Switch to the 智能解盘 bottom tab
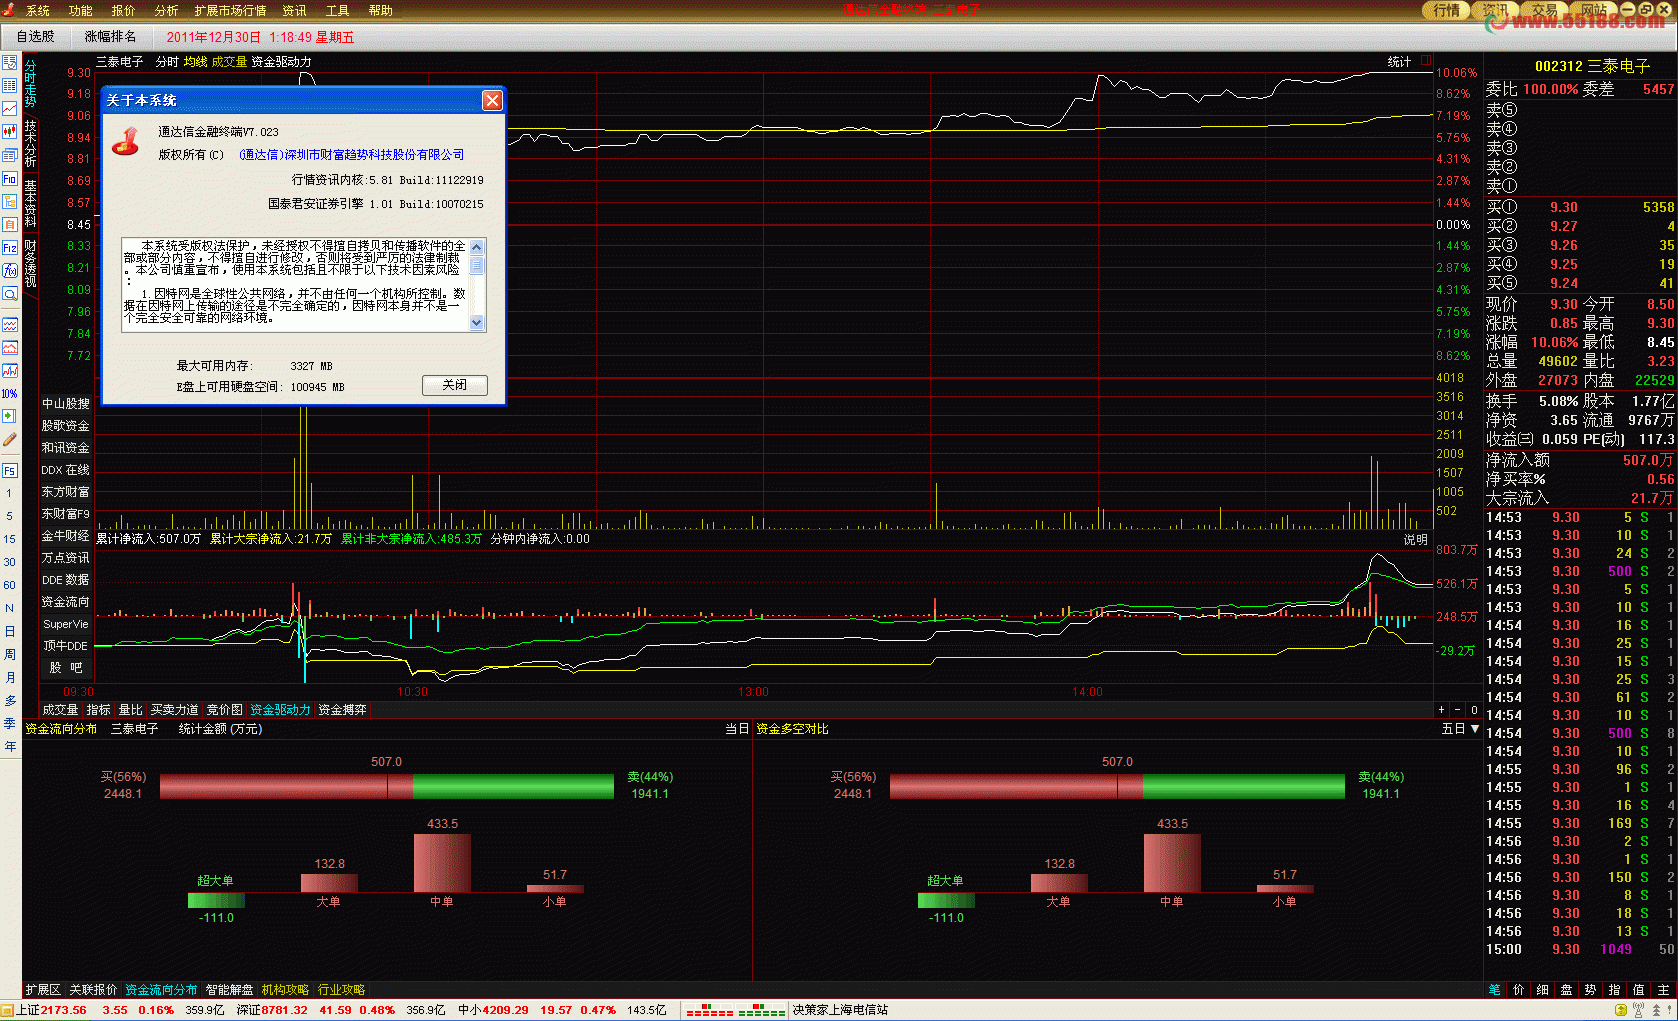The width and height of the screenshot is (1678, 1021). (x=229, y=990)
